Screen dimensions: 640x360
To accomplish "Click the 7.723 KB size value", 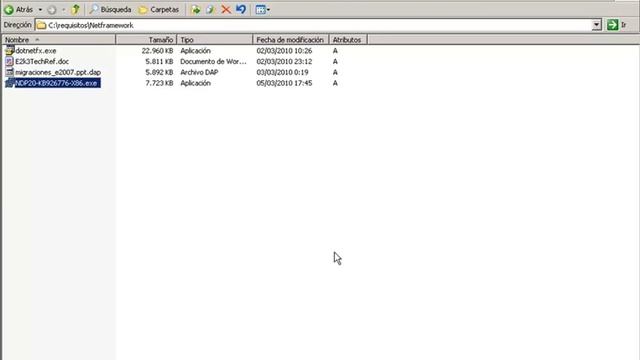I will [159, 83].
